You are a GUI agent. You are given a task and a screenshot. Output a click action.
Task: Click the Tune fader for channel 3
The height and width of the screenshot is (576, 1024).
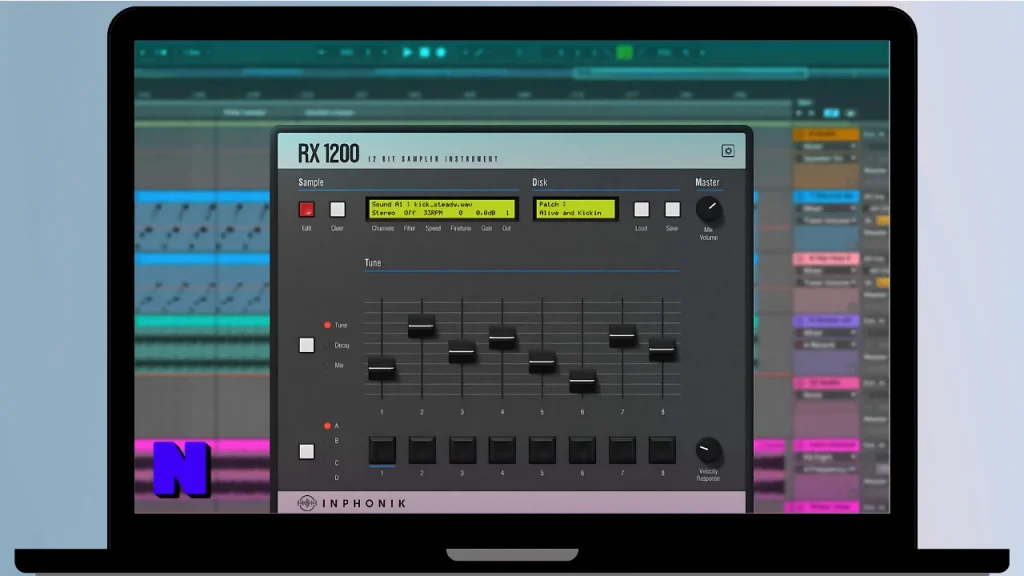point(462,351)
